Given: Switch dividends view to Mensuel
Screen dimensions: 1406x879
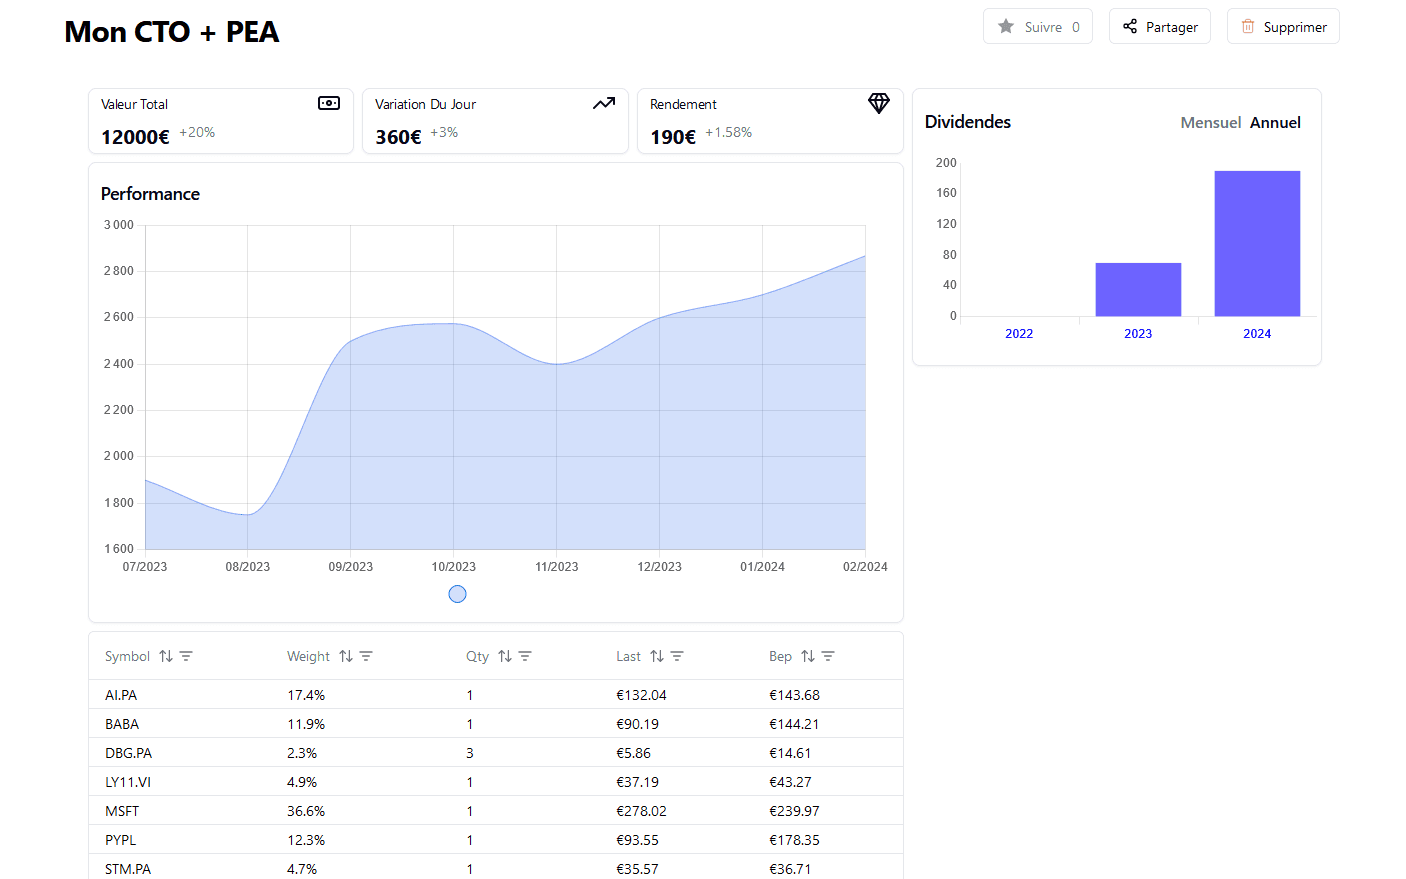Looking at the screenshot, I should tap(1210, 122).
